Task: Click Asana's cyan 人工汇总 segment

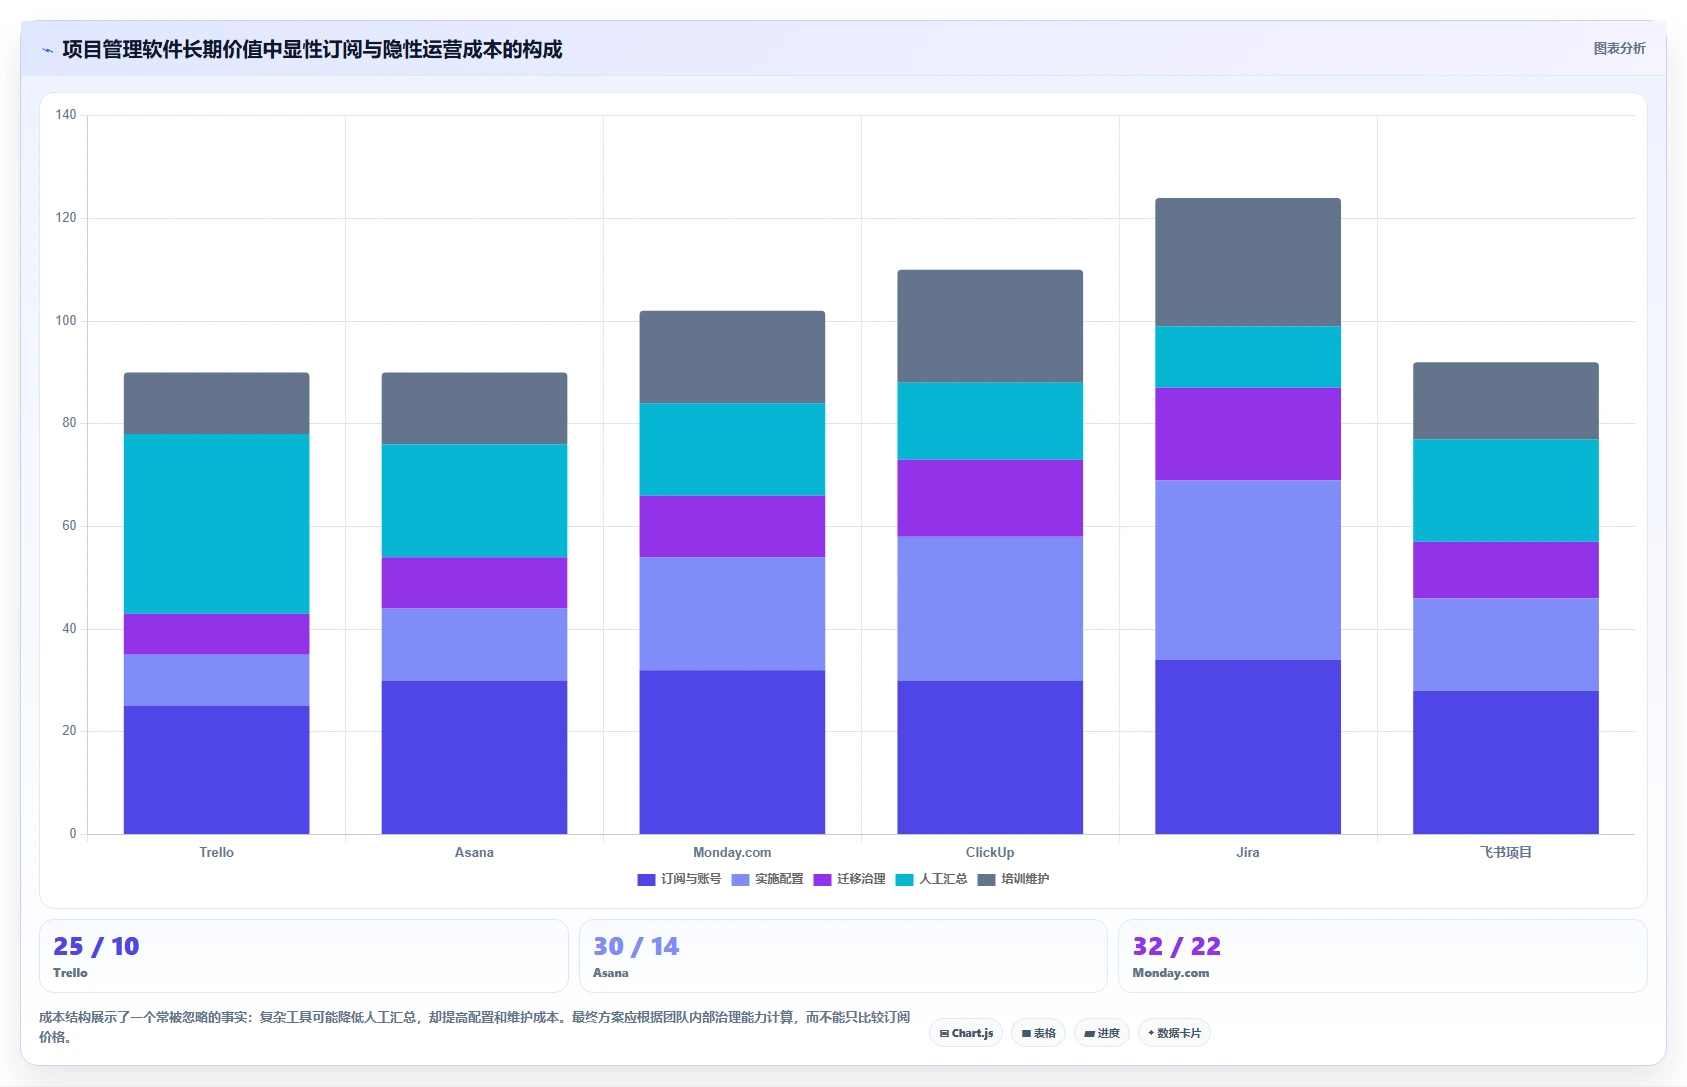Action: (x=474, y=501)
